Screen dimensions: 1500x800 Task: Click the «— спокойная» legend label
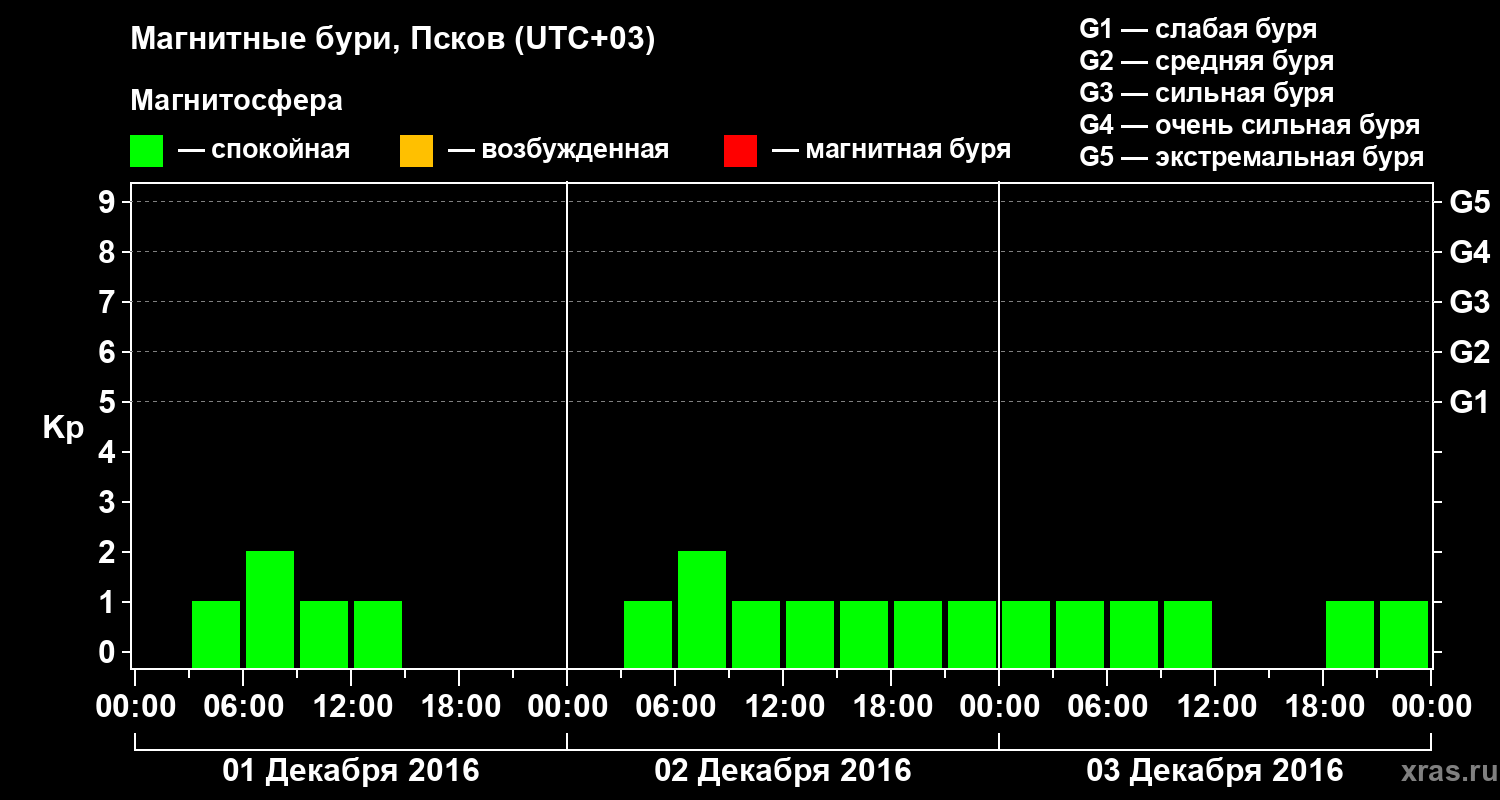click(264, 150)
